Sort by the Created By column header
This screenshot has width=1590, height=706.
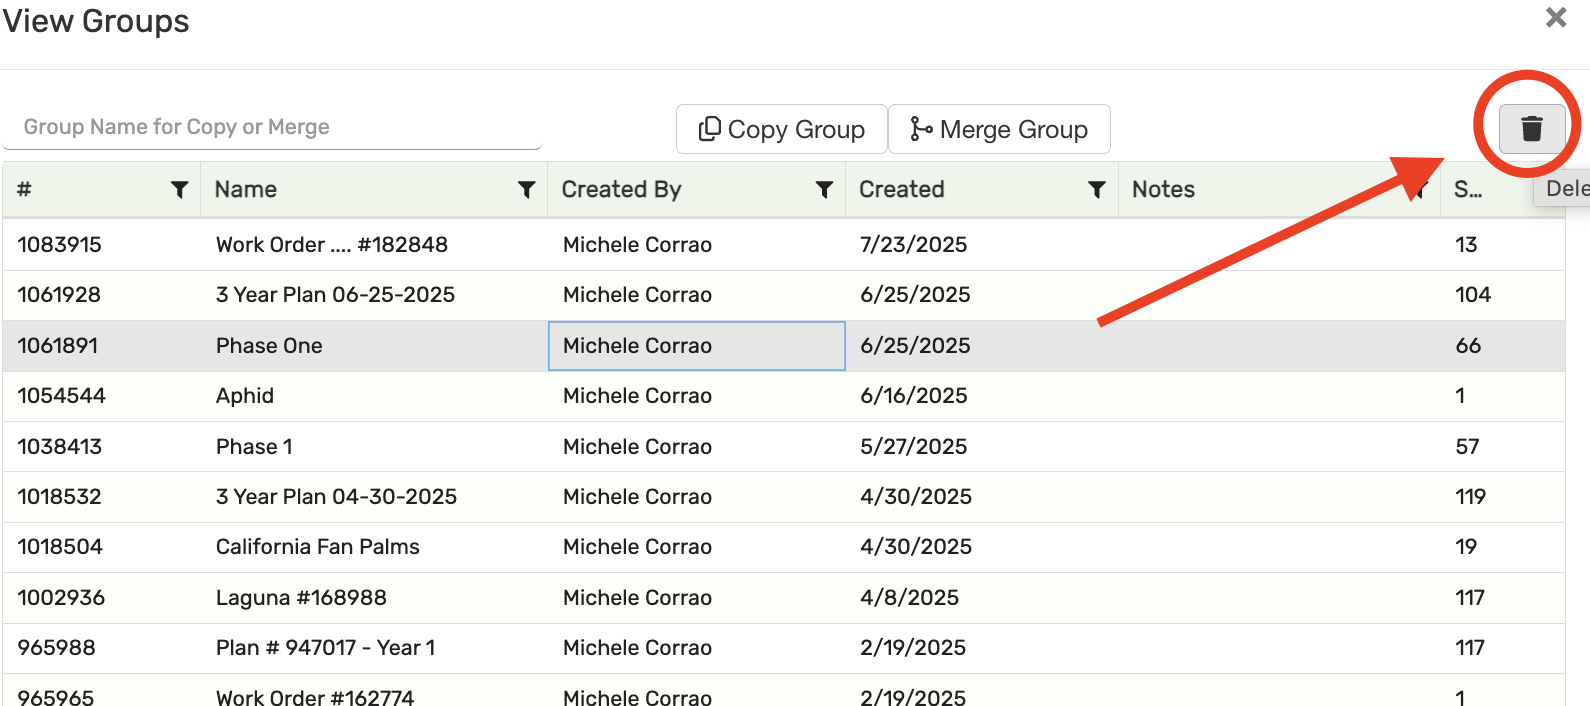pos(621,190)
